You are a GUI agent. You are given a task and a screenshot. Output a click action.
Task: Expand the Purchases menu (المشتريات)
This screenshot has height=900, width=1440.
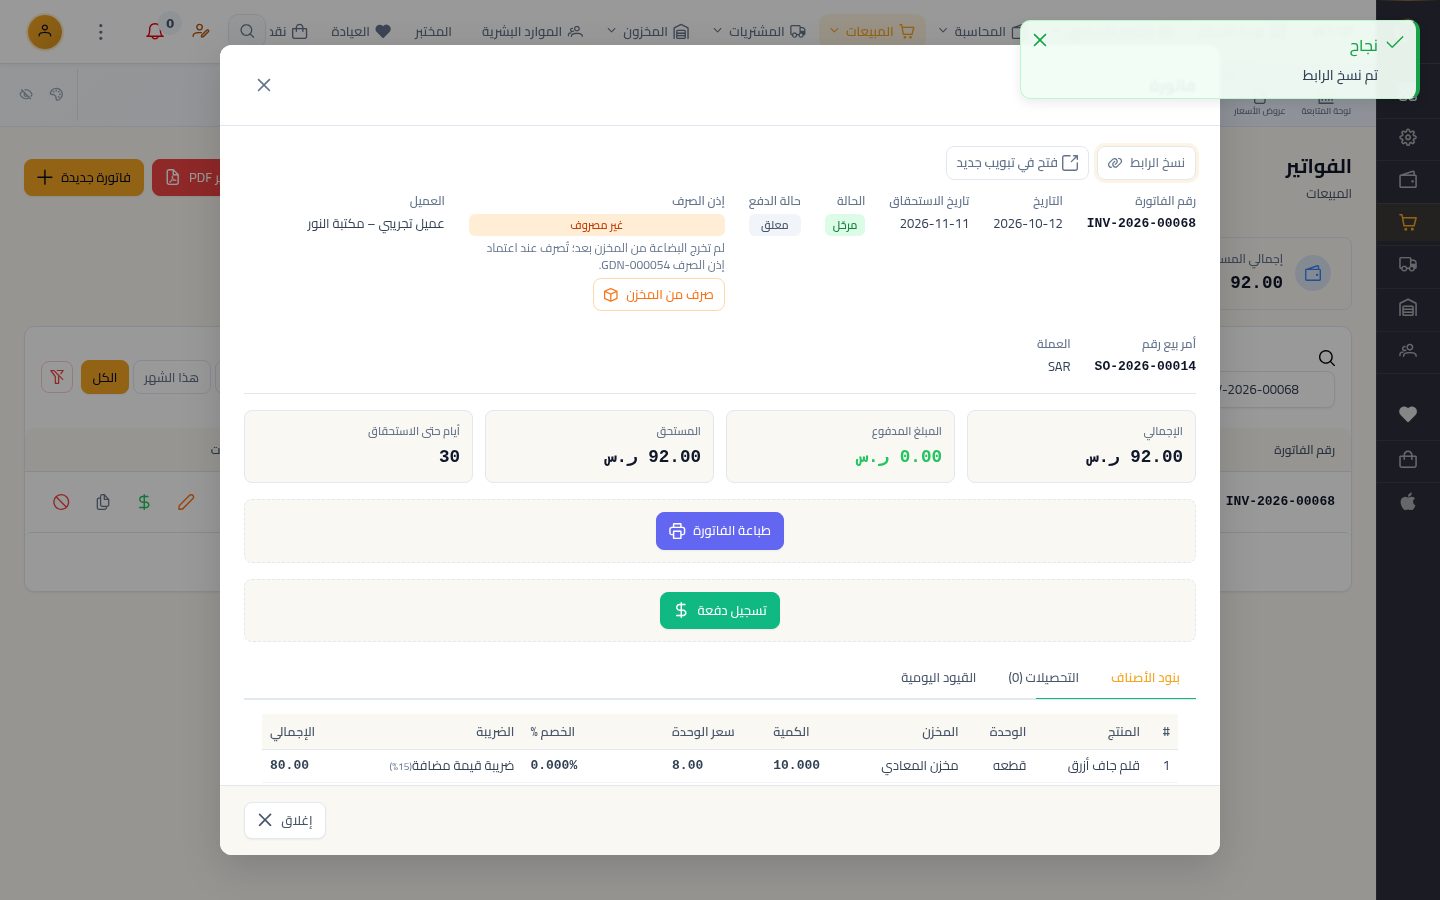pos(760,32)
